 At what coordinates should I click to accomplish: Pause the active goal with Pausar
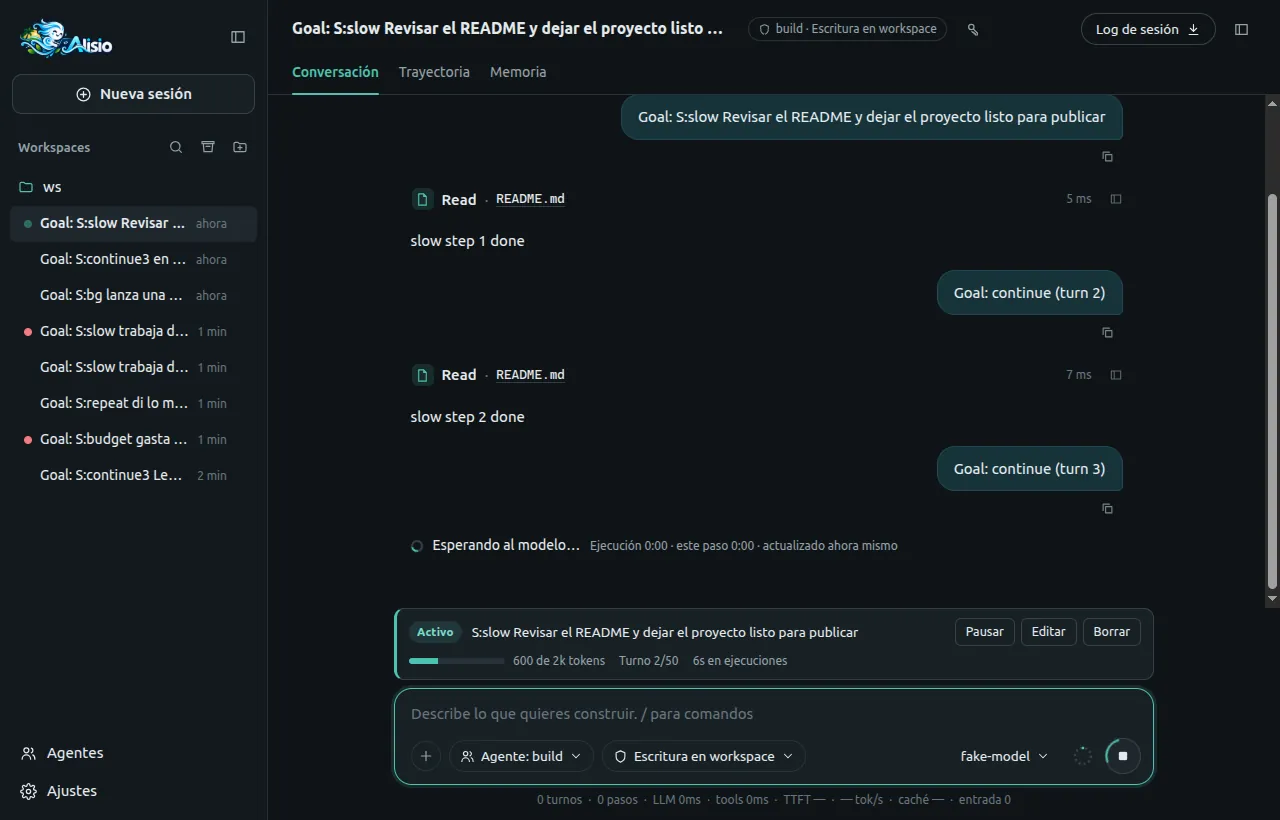[x=985, y=632]
